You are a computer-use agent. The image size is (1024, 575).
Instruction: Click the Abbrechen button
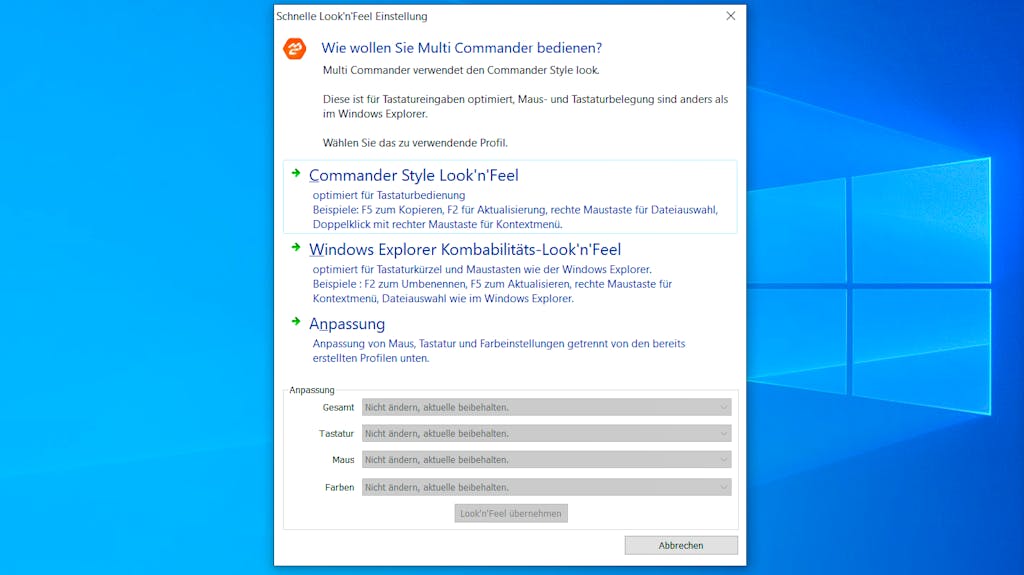click(x=680, y=545)
